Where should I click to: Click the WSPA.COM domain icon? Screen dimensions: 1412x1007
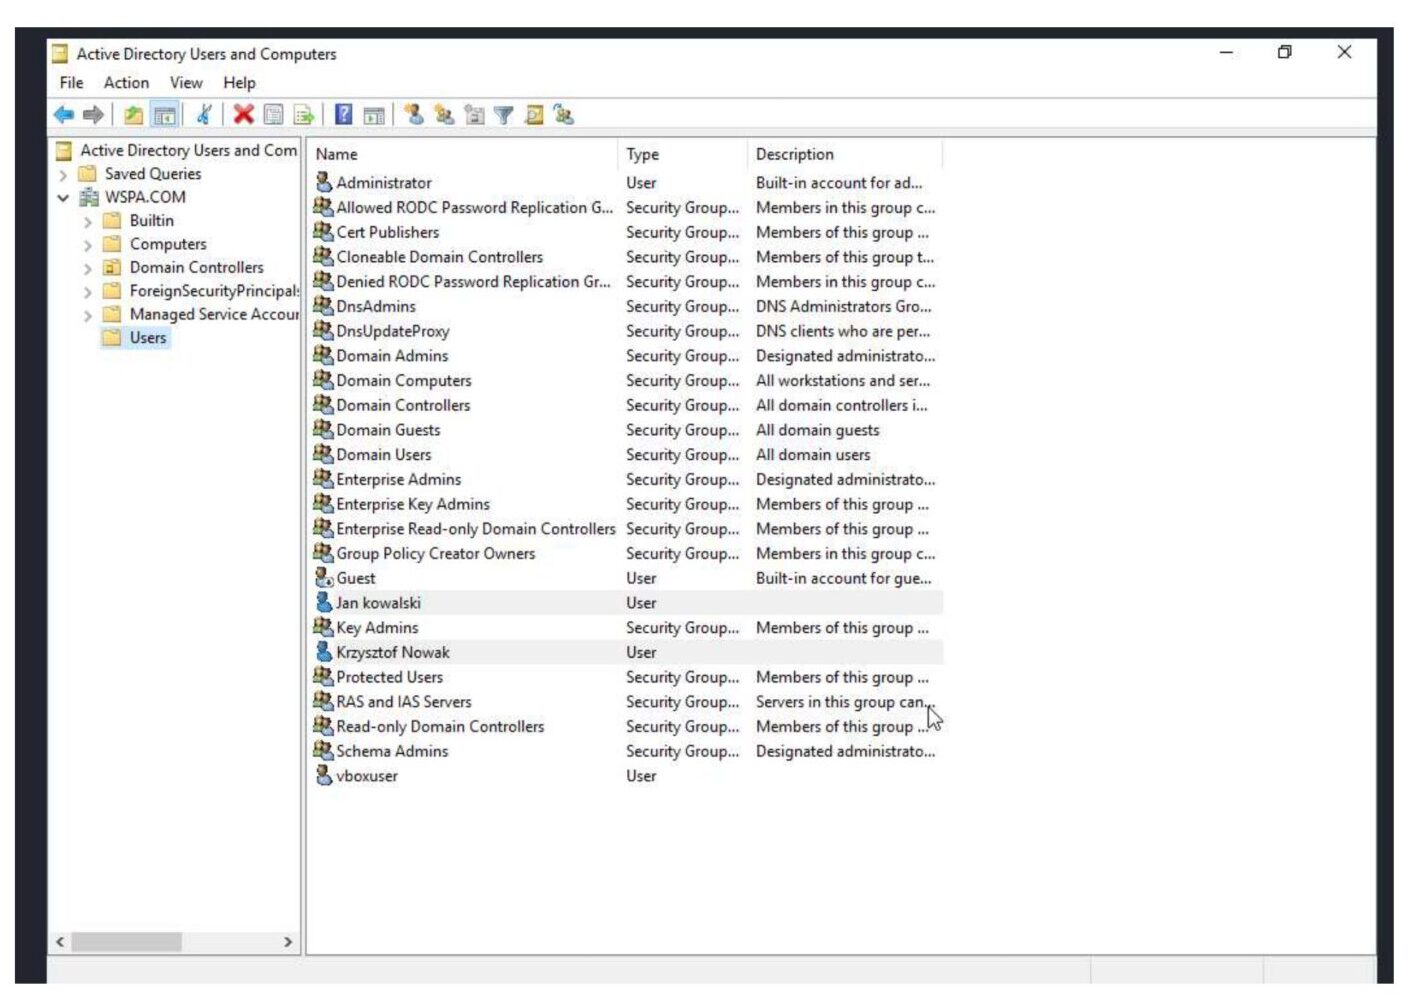click(89, 197)
